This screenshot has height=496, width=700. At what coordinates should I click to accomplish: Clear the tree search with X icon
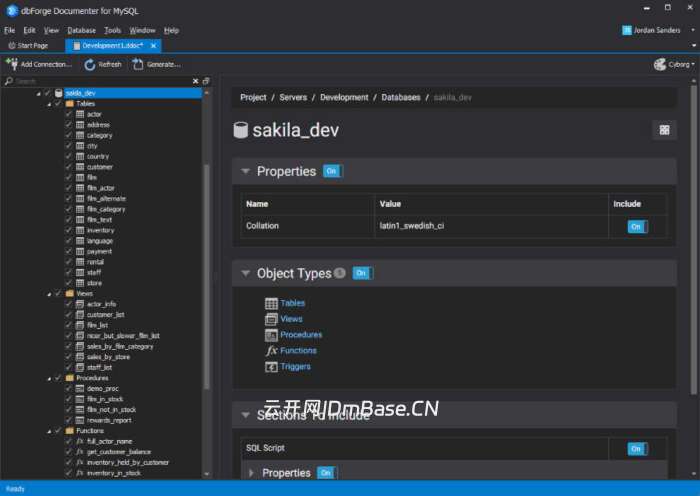tap(195, 81)
